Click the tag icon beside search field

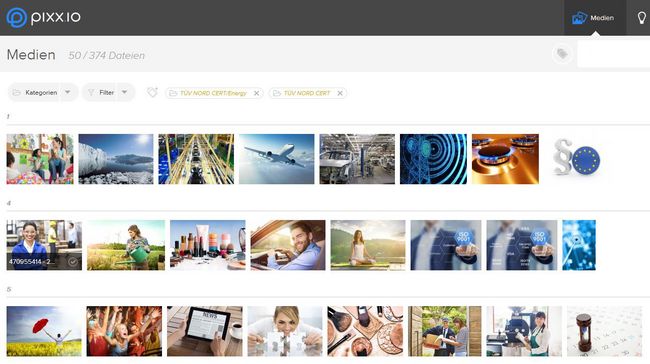click(563, 54)
